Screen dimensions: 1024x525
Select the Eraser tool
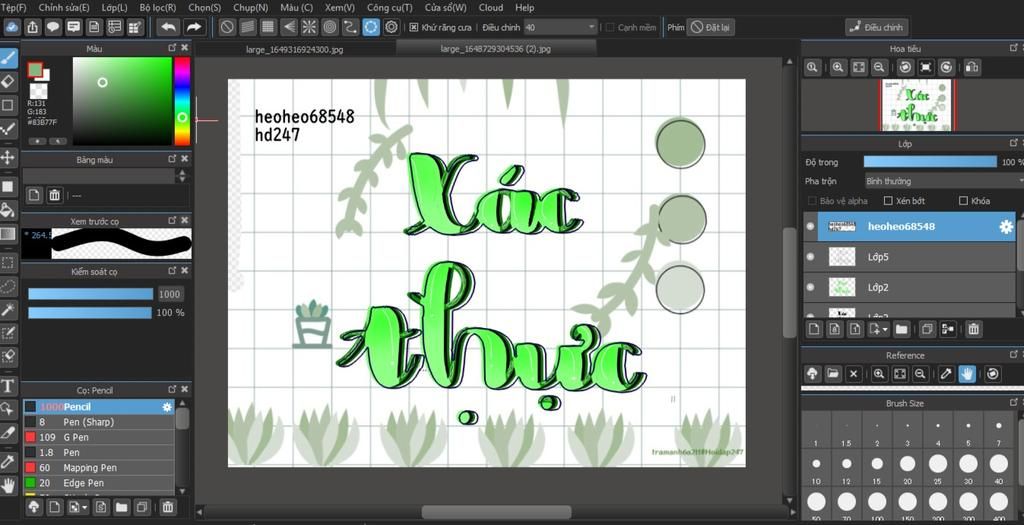8,82
